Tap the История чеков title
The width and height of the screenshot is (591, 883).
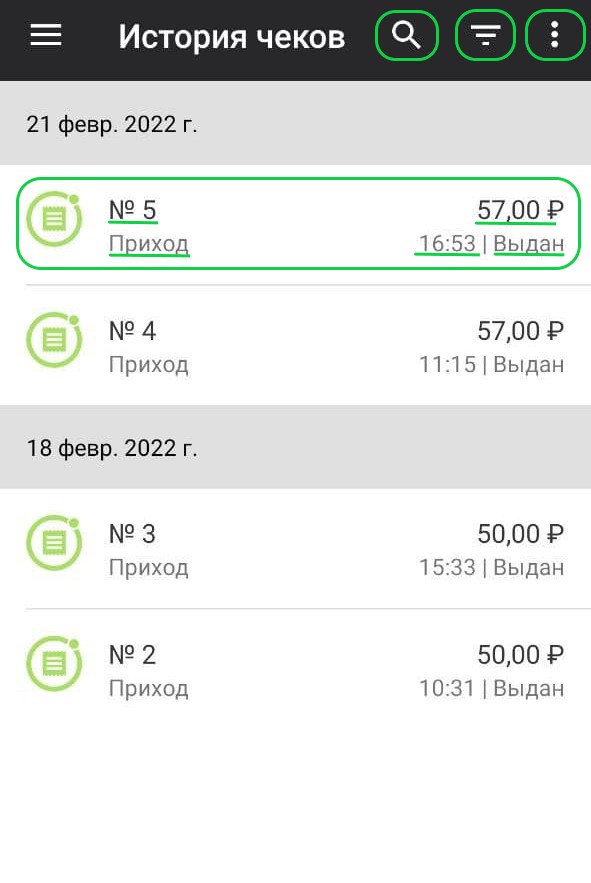point(232,37)
